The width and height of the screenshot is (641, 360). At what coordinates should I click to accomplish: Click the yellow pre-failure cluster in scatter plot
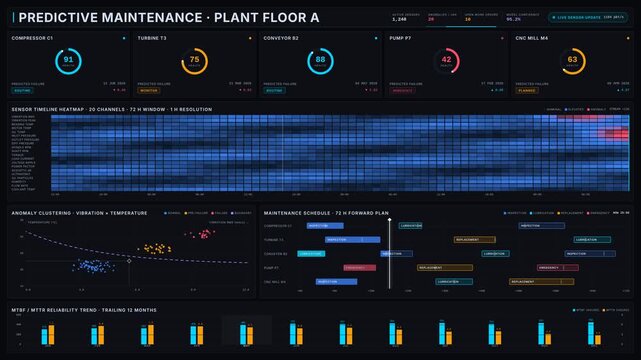pyautogui.click(x=155, y=248)
